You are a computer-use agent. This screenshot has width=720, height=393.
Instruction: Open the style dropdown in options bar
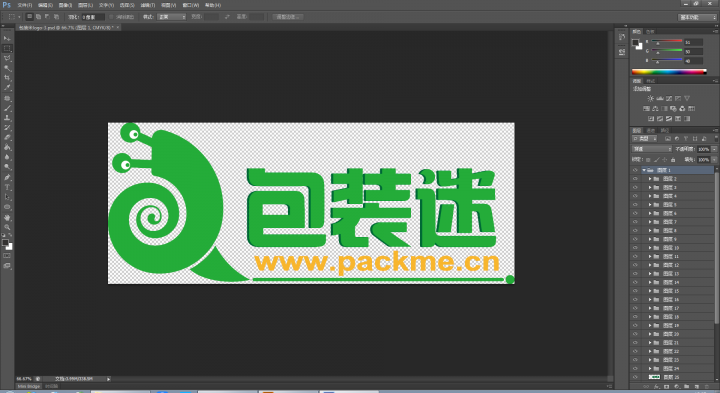point(171,17)
